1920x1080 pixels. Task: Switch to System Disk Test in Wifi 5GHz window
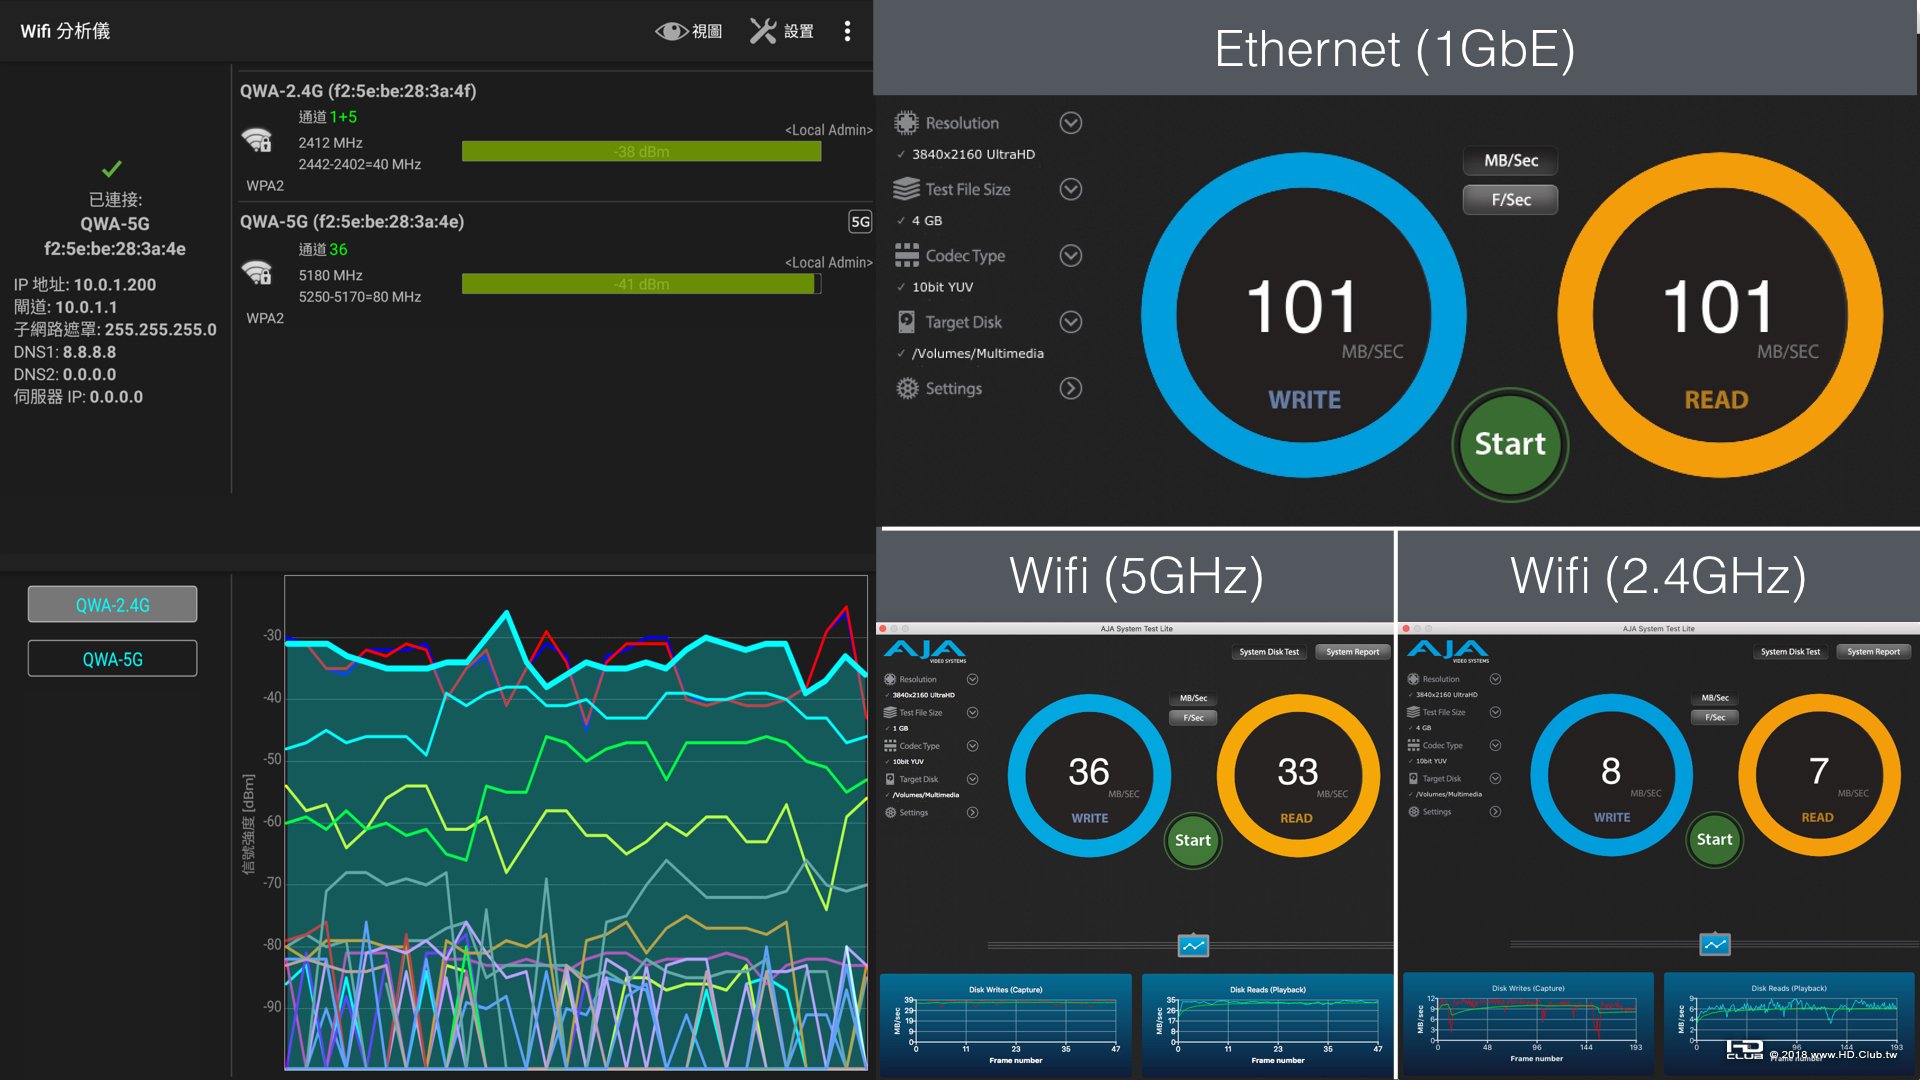pyautogui.click(x=1268, y=652)
